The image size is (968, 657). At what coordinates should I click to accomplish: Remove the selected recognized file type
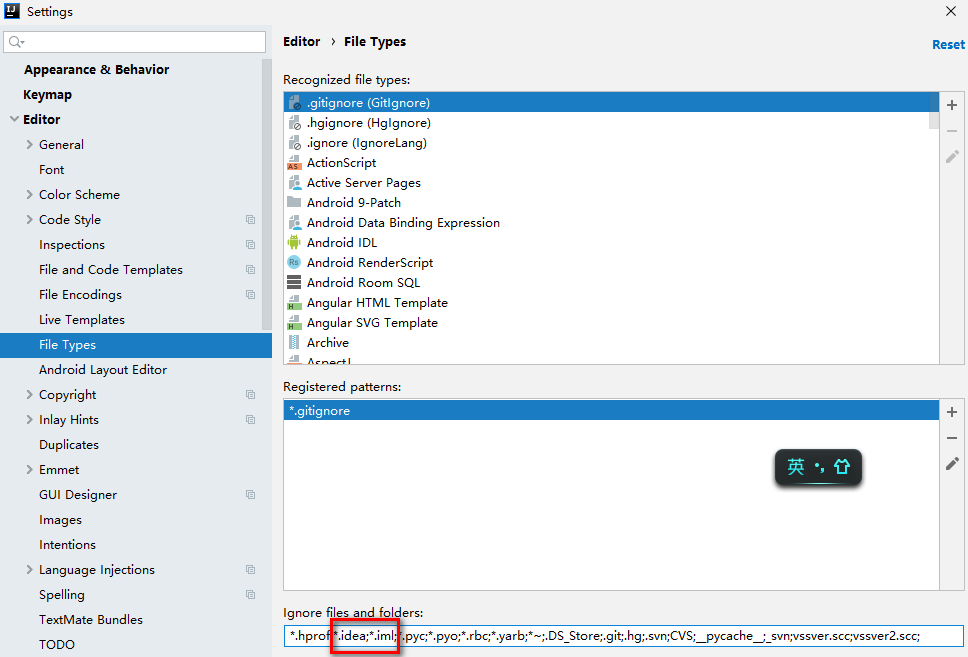(x=952, y=131)
